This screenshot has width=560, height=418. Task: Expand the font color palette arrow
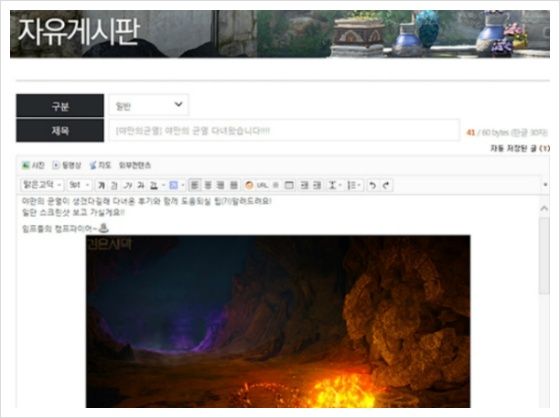tap(163, 185)
